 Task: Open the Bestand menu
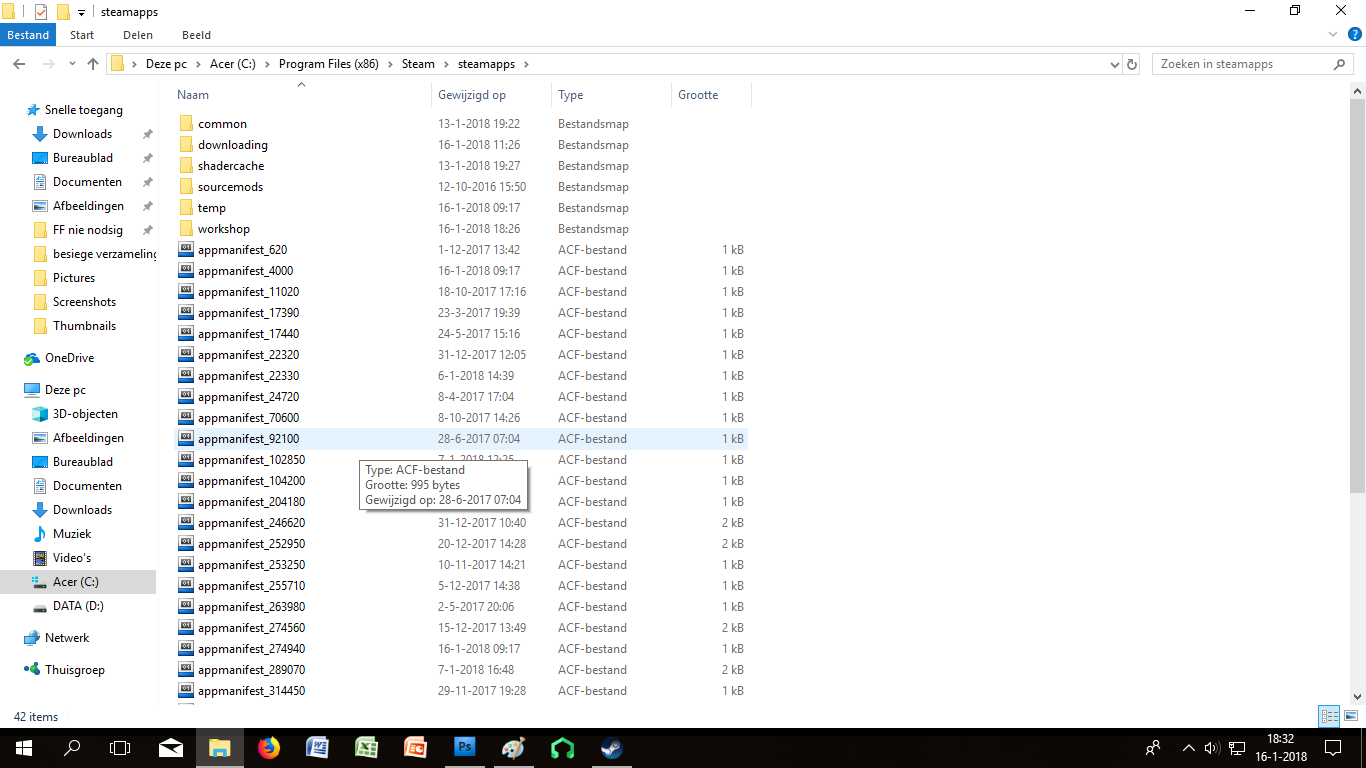28,35
